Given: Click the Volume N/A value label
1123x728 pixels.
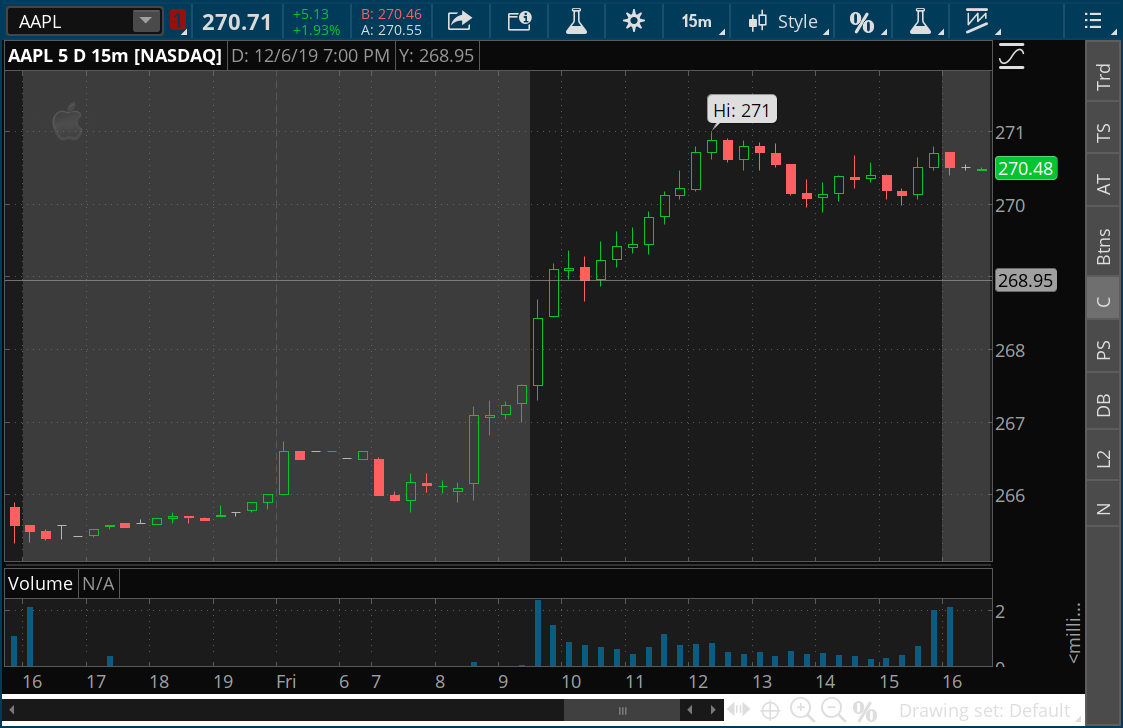Looking at the screenshot, I should 98,583.
